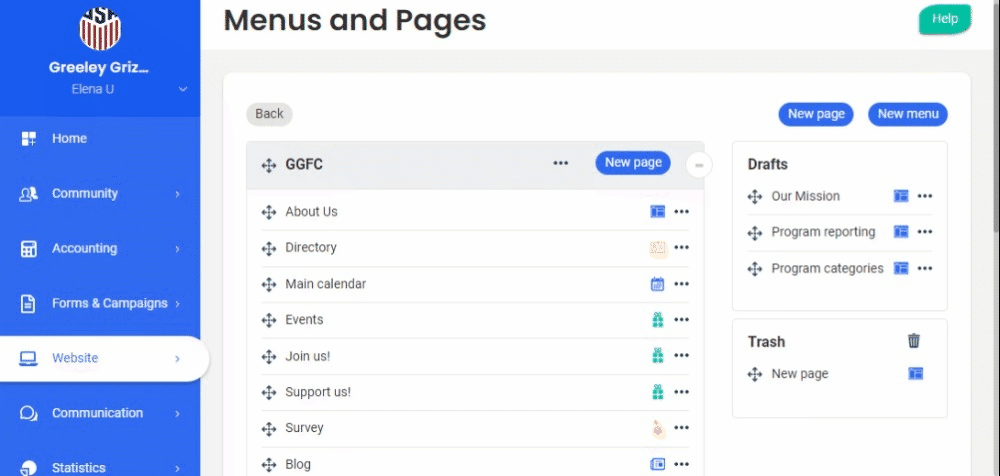
Task: Select the About Us page name
Action: pos(311,212)
